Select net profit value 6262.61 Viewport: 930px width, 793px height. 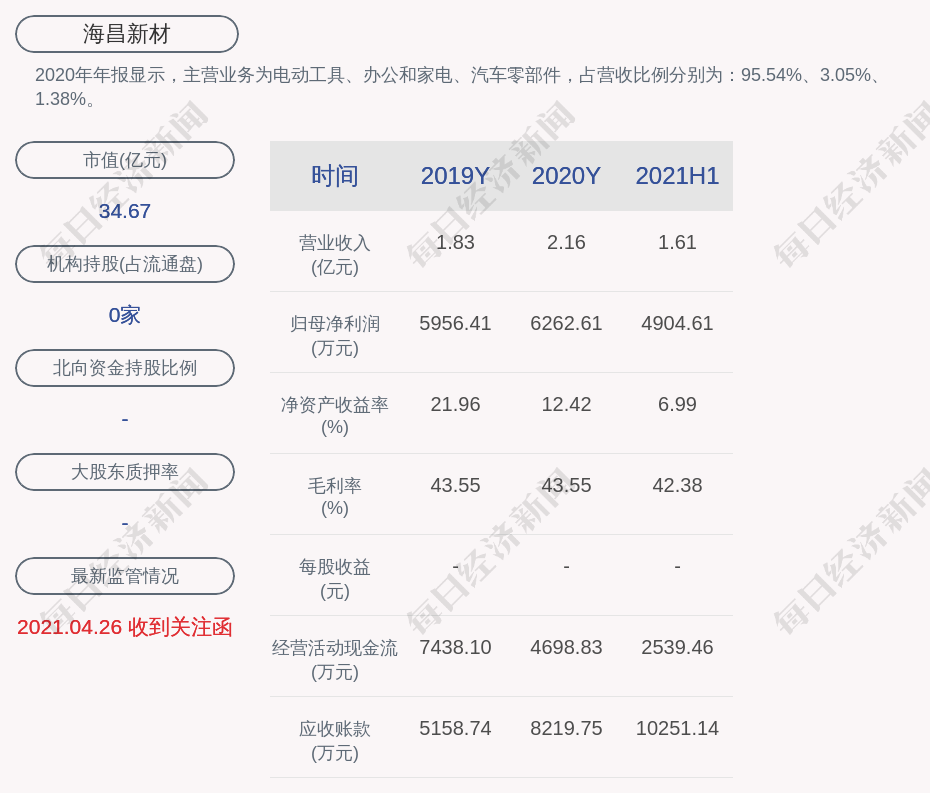pos(566,323)
